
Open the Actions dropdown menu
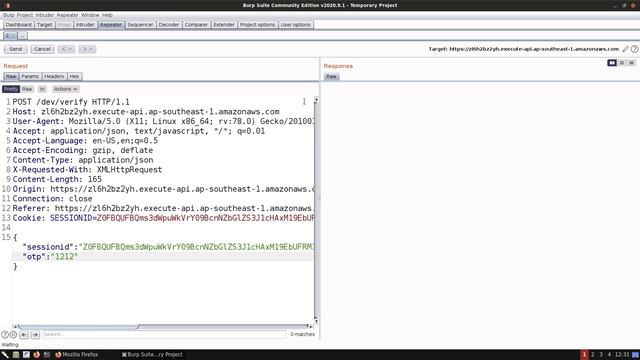coord(65,89)
